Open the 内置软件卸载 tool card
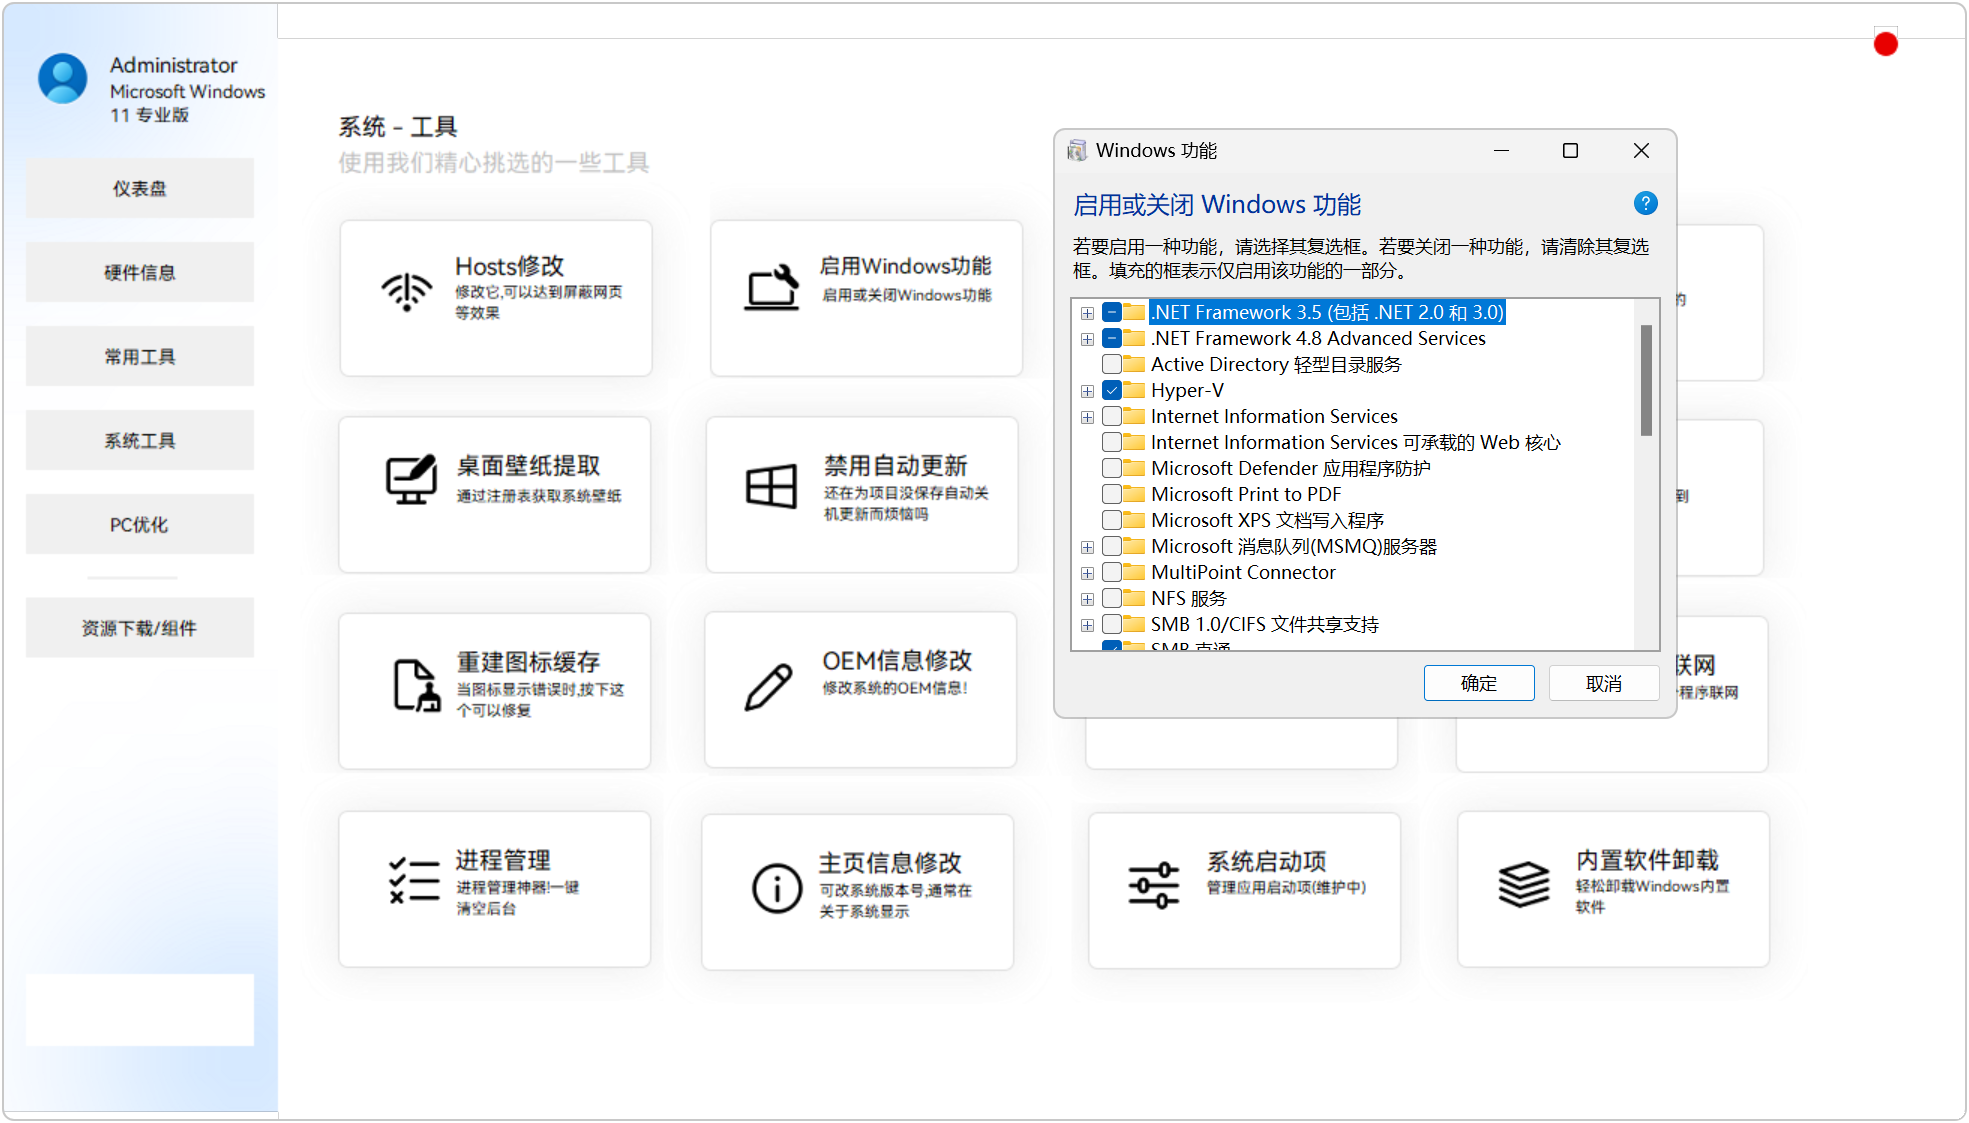This screenshot has height=1123, width=1969. (1614, 889)
